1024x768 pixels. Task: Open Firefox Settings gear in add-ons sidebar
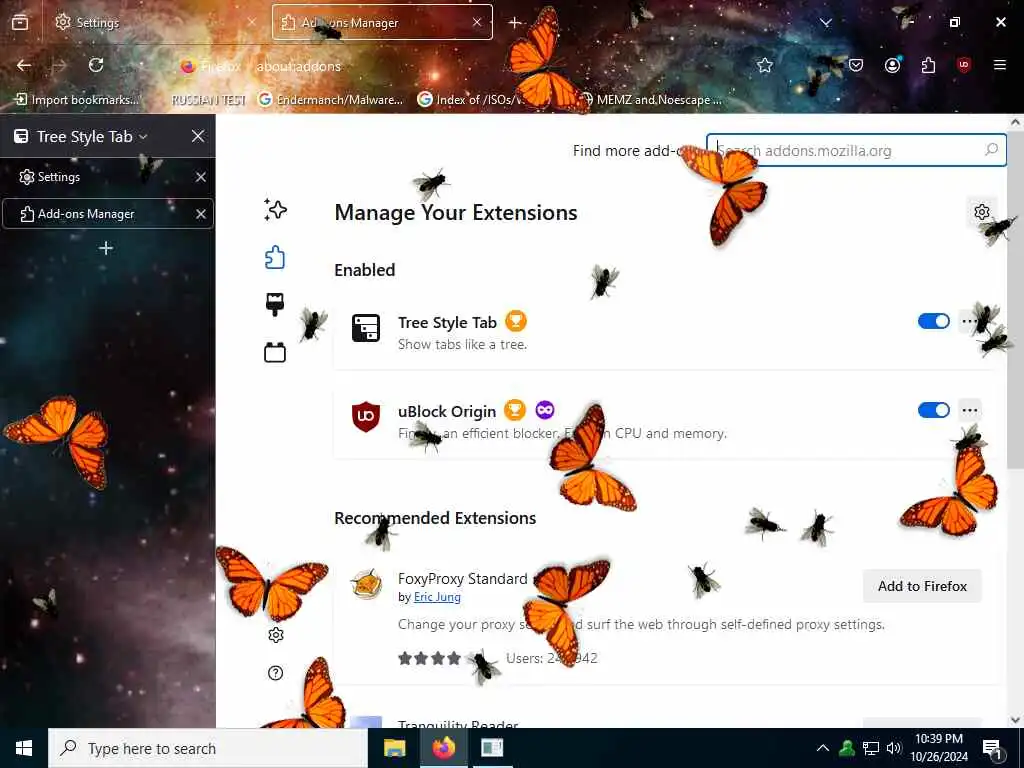276,635
